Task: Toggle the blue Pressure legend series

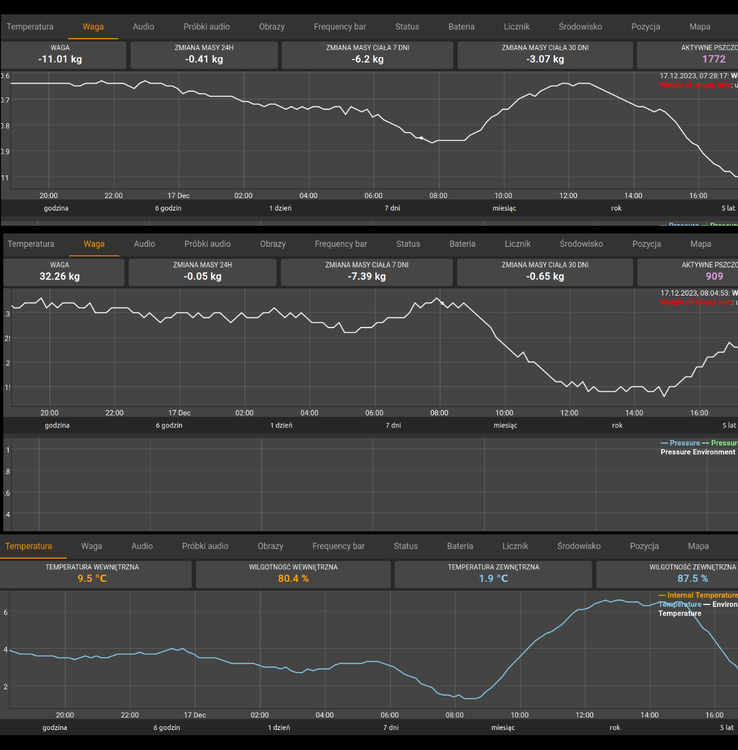Action: click(x=684, y=442)
